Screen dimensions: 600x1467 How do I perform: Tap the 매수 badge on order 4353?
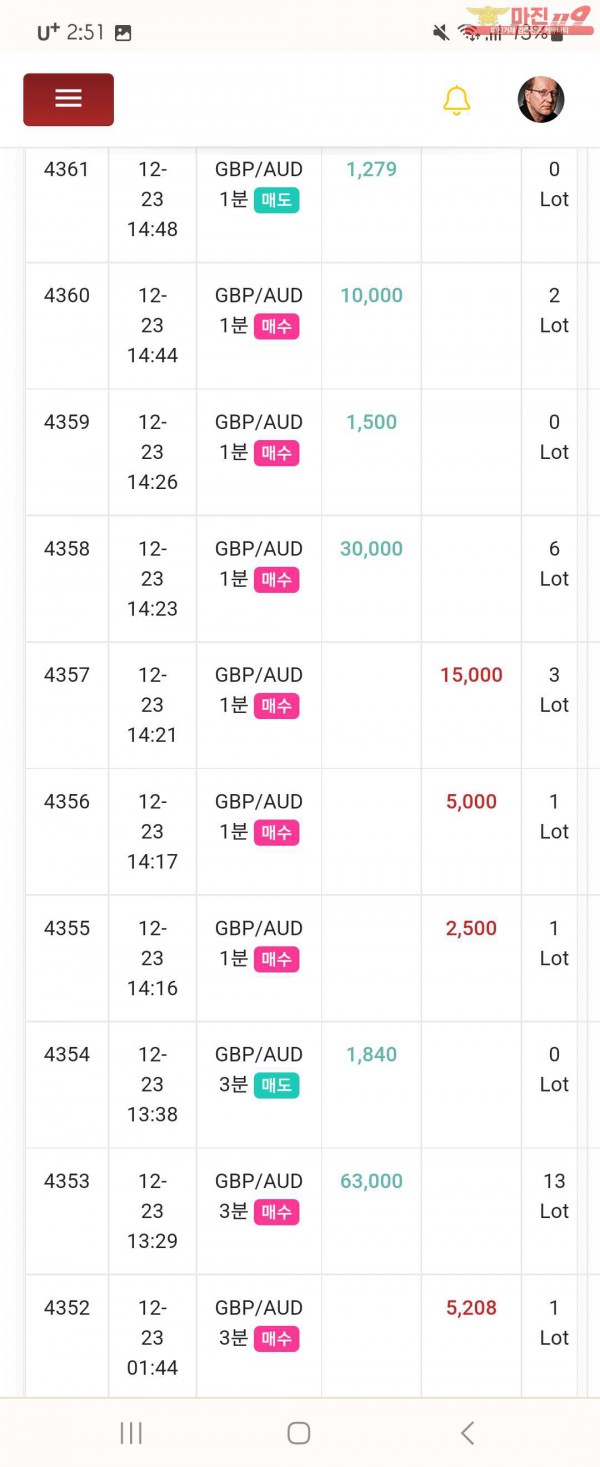coord(276,1212)
